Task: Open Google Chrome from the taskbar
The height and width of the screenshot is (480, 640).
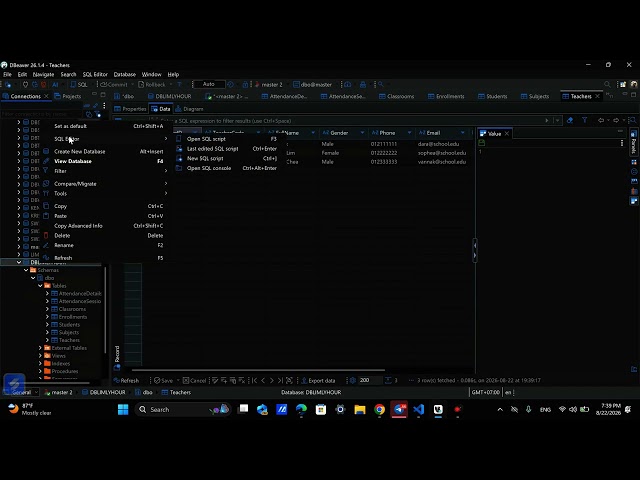Action: pos(379,409)
